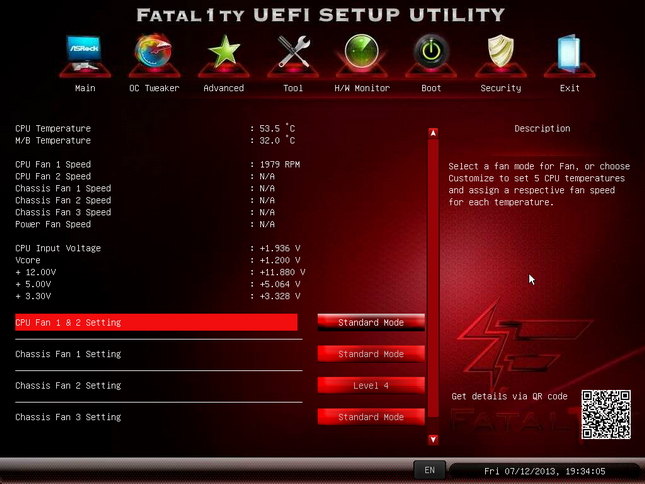Screen dimensions: 645x484
Task: Open the Boot tab label
Action: (431, 88)
